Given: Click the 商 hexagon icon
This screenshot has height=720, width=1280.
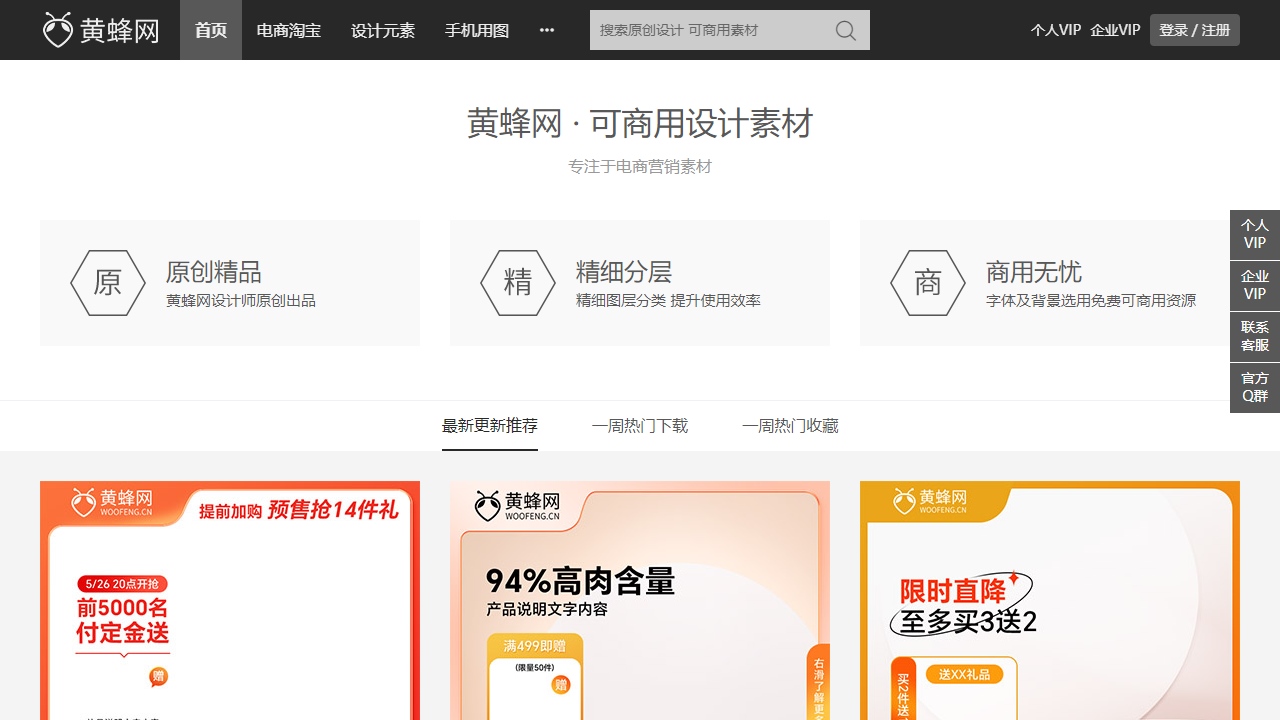Looking at the screenshot, I should pyautogui.click(x=928, y=283).
